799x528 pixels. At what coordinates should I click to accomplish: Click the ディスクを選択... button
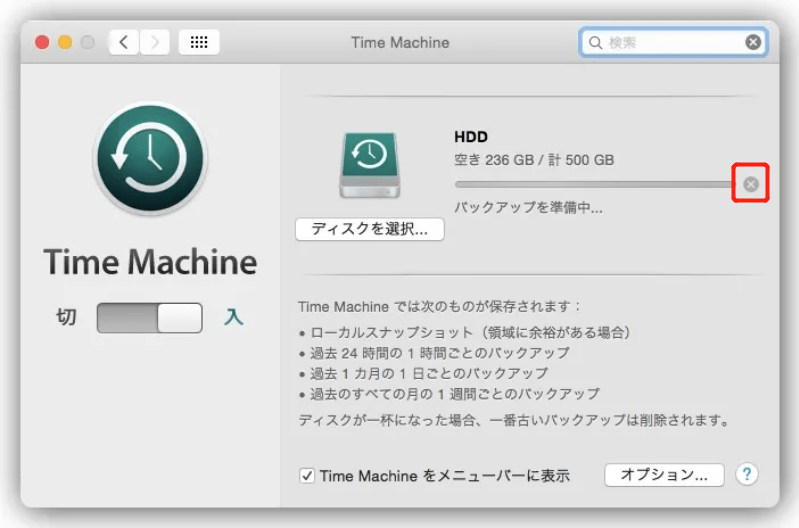click(x=370, y=229)
